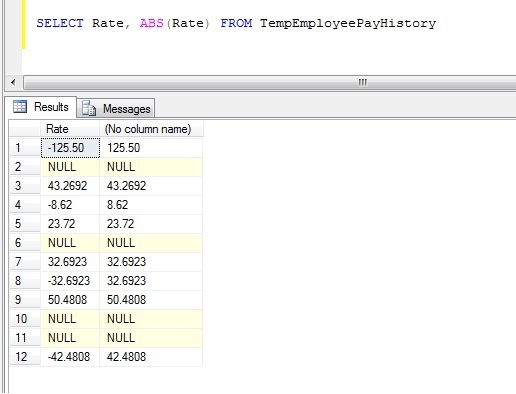Click the second-column 43.2692 cell

151,186
